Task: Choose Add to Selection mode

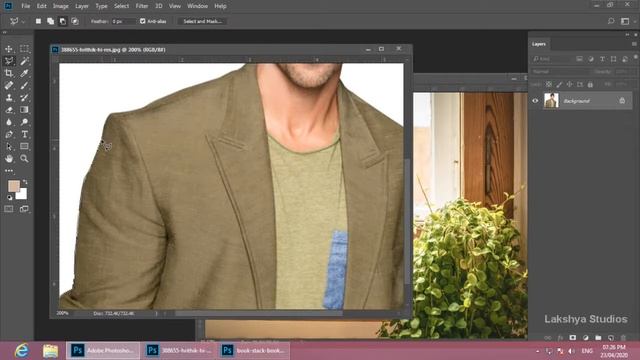Action: click(x=51, y=21)
